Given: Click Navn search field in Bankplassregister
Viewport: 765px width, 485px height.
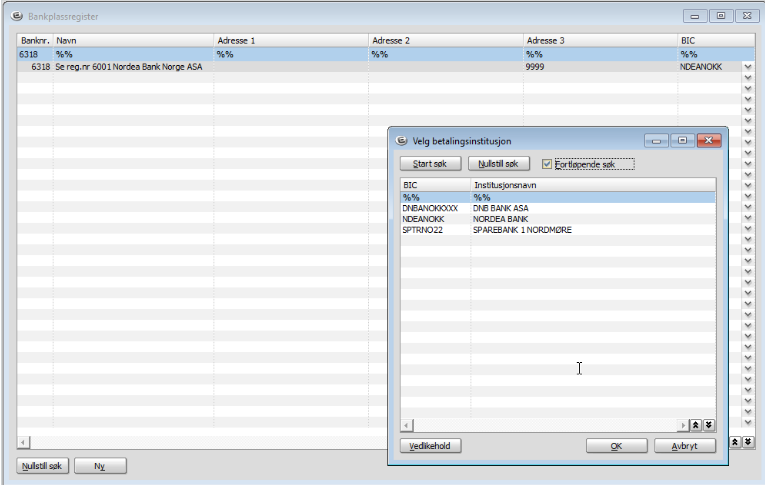Looking at the screenshot, I should pos(133,54).
